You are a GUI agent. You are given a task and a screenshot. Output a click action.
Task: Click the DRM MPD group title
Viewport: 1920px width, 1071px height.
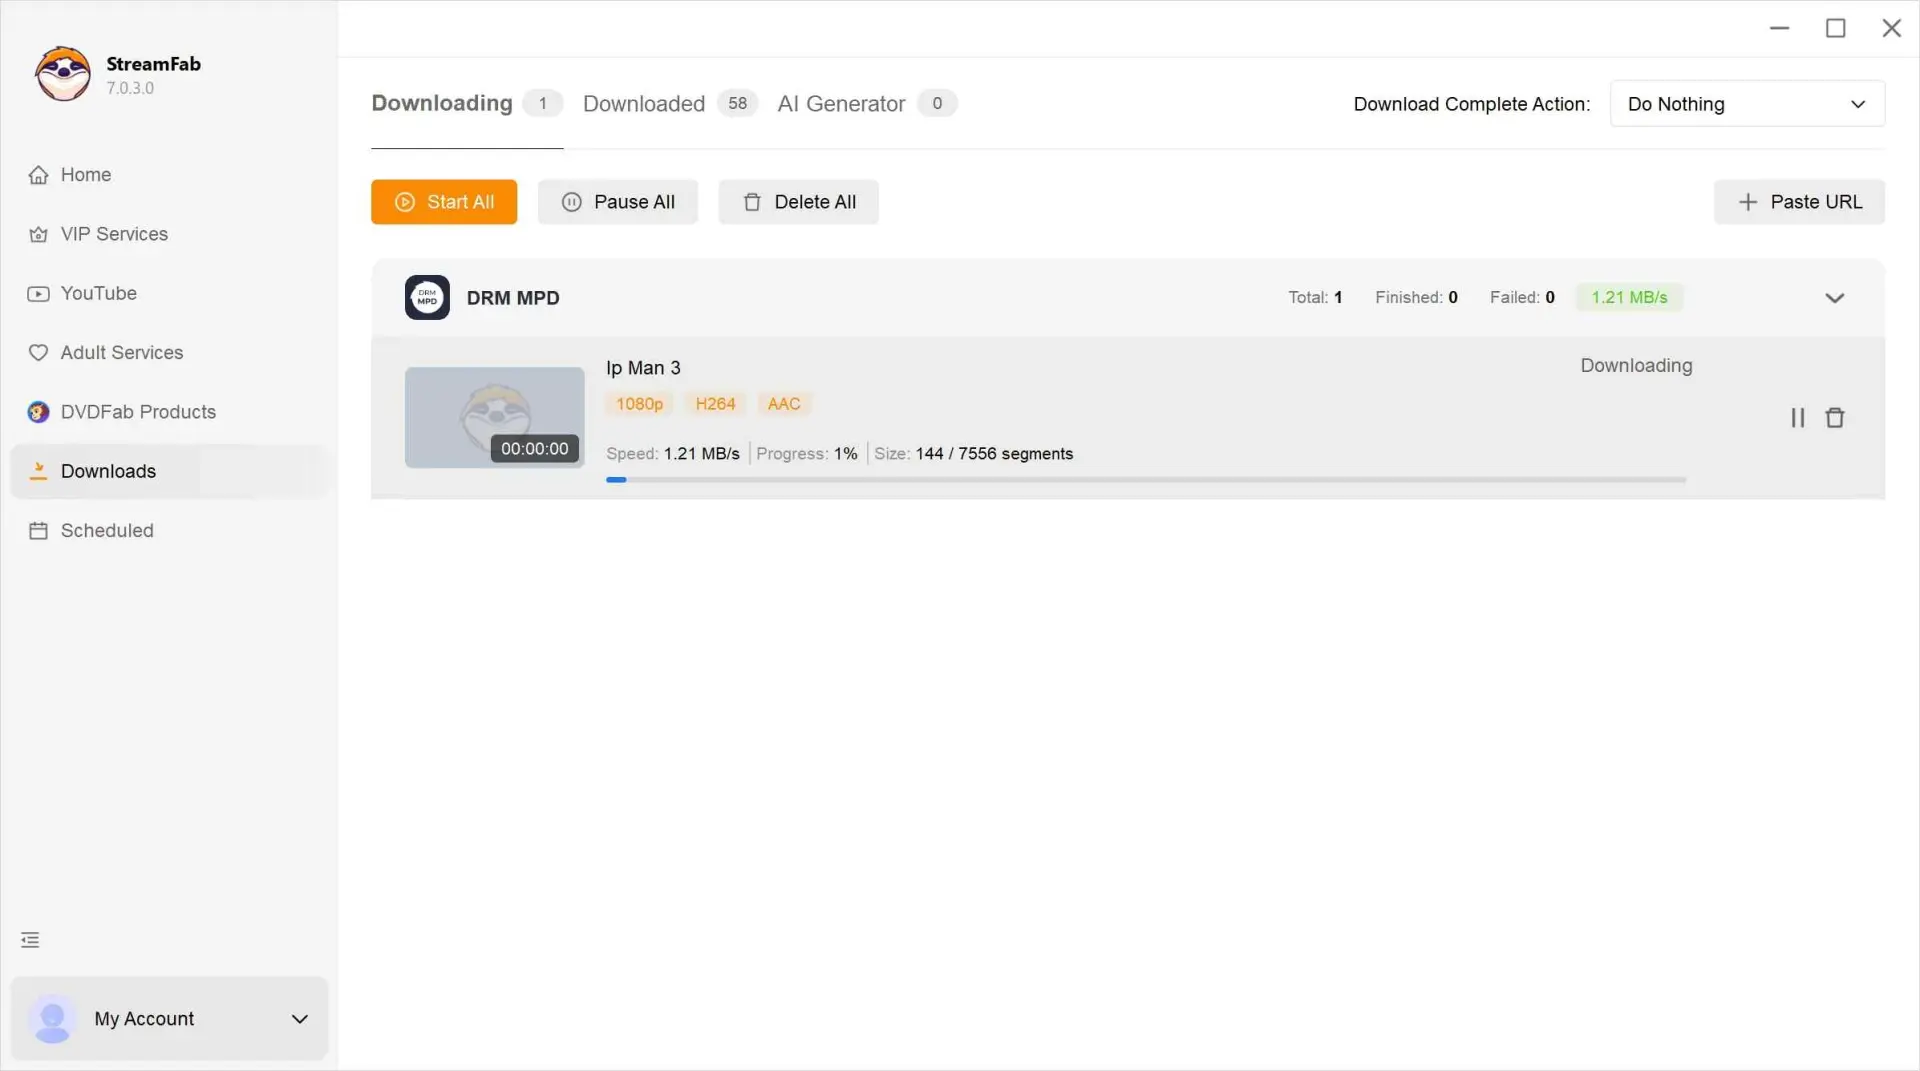(x=513, y=298)
